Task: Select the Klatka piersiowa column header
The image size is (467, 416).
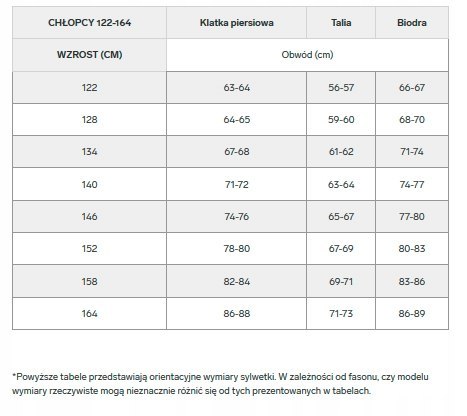Action: point(237,23)
